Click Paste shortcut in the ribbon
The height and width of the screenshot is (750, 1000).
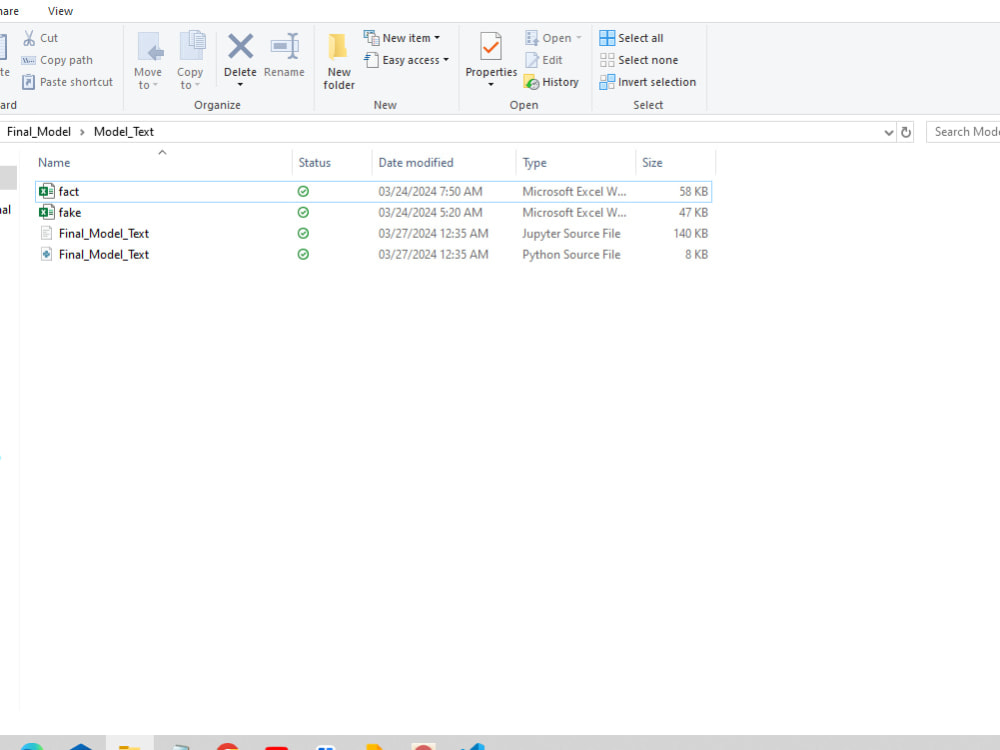pos(68,82)
